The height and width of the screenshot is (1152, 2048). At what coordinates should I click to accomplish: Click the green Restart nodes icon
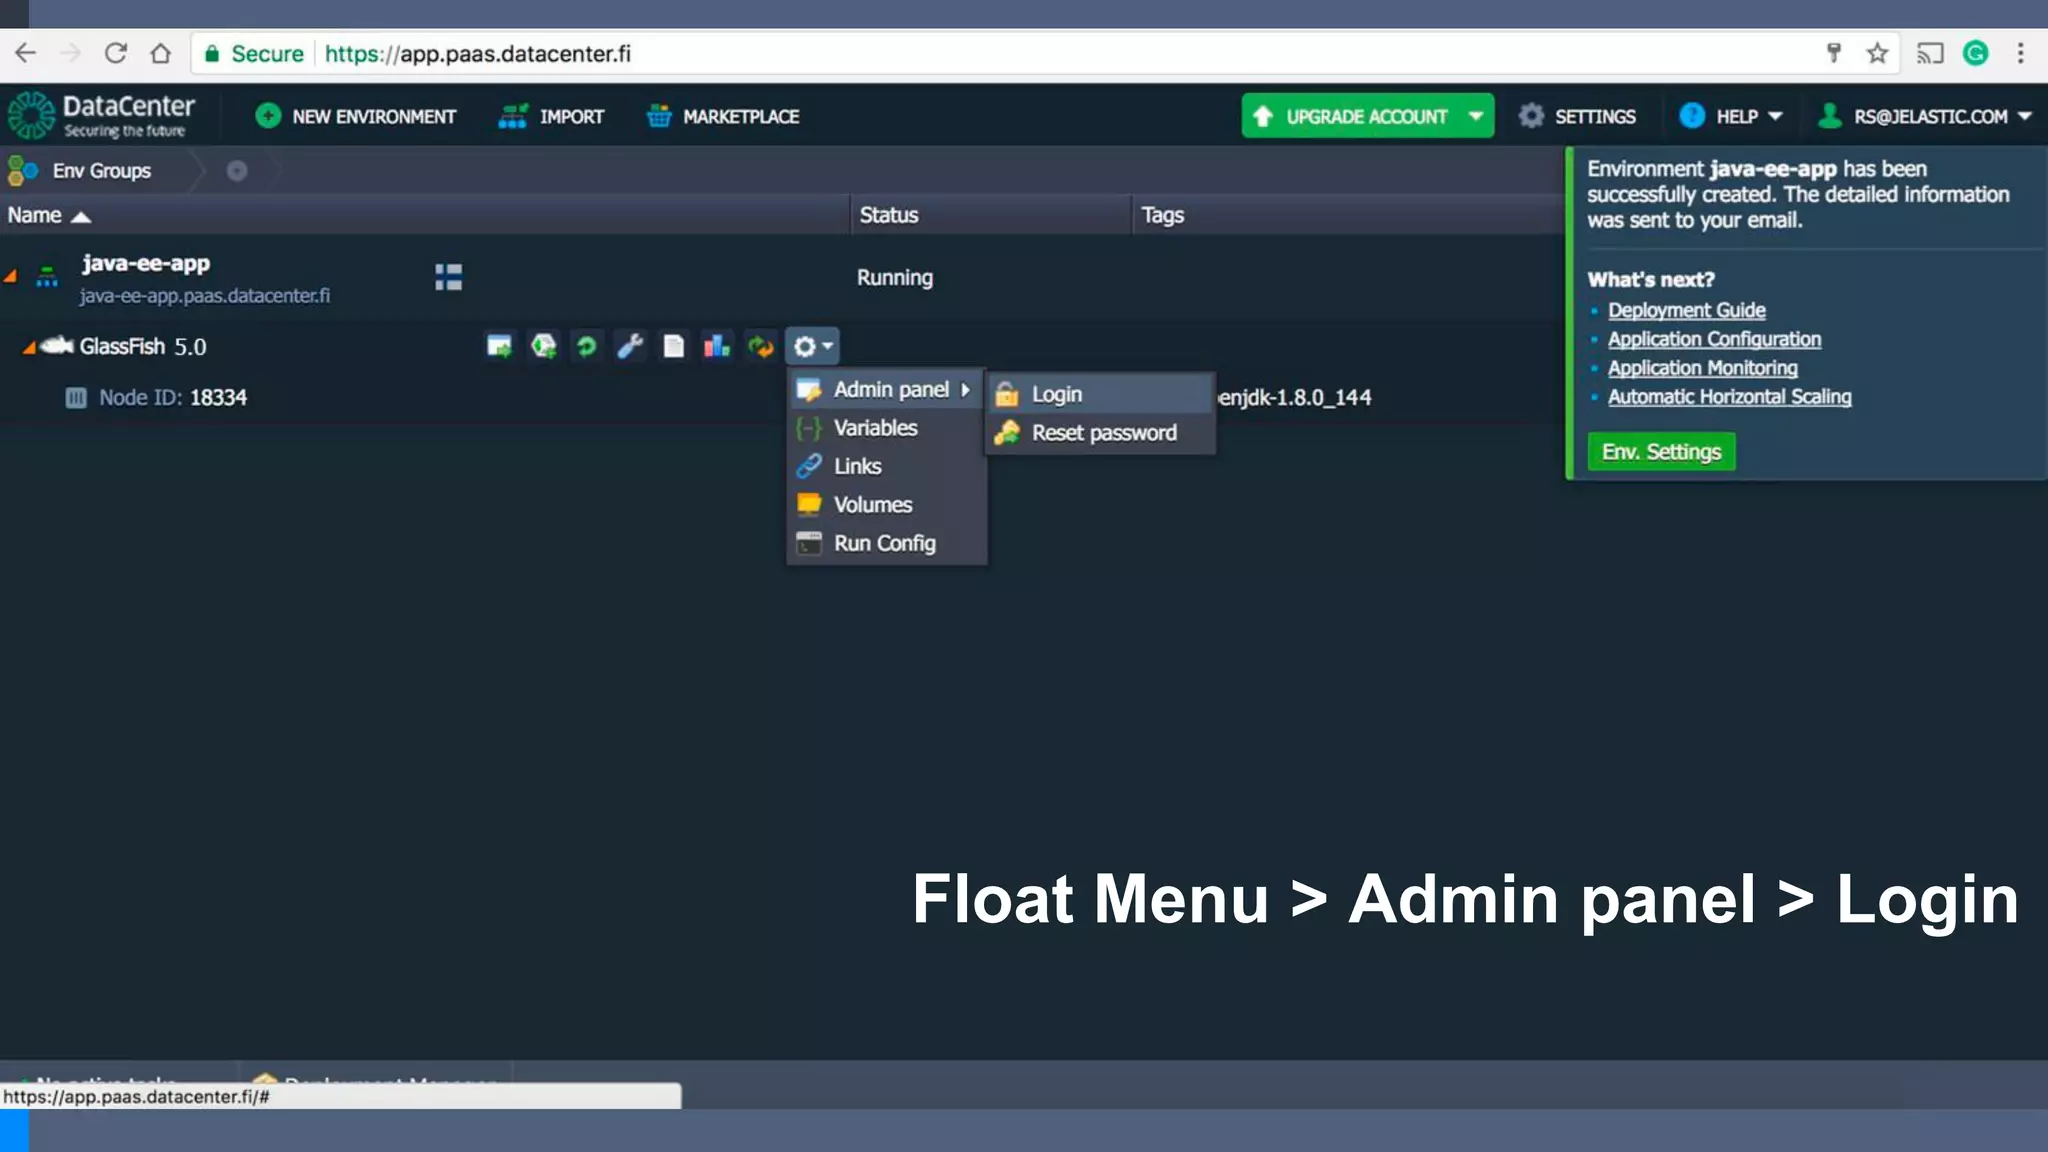pos(587,346)
